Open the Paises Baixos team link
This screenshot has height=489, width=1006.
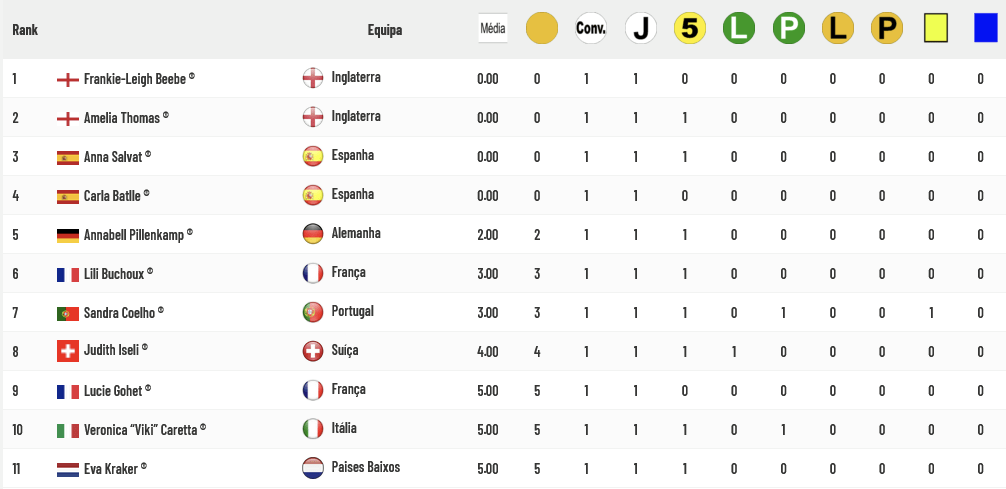(366, 467)
